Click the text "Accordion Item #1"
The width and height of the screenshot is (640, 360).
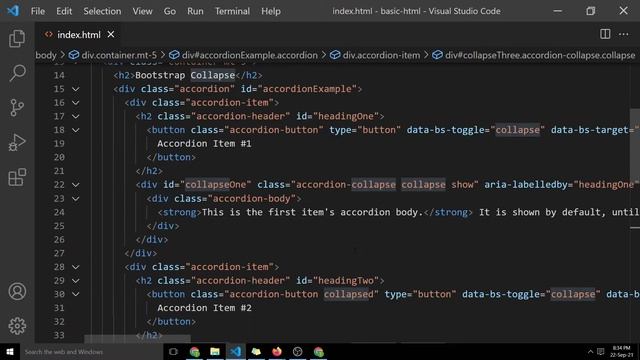point(204,144)
